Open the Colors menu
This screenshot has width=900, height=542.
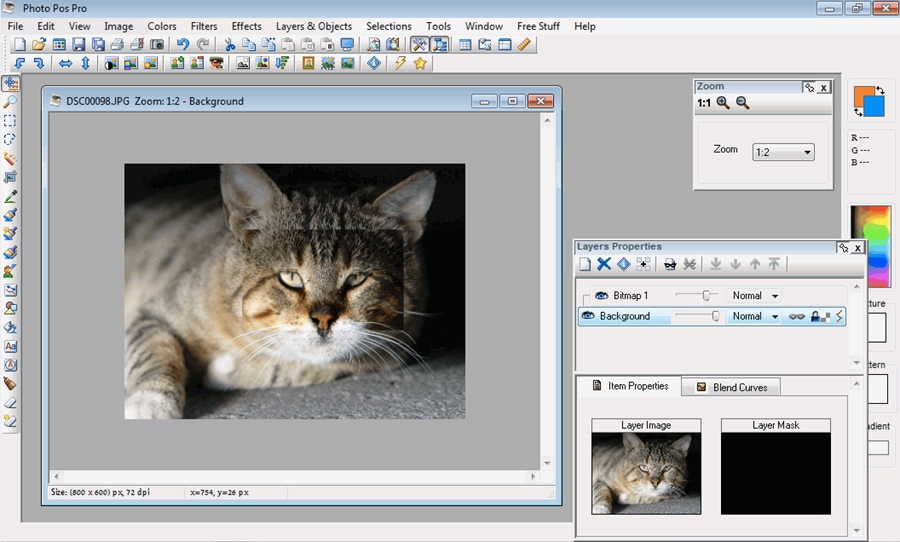(162, 26)
